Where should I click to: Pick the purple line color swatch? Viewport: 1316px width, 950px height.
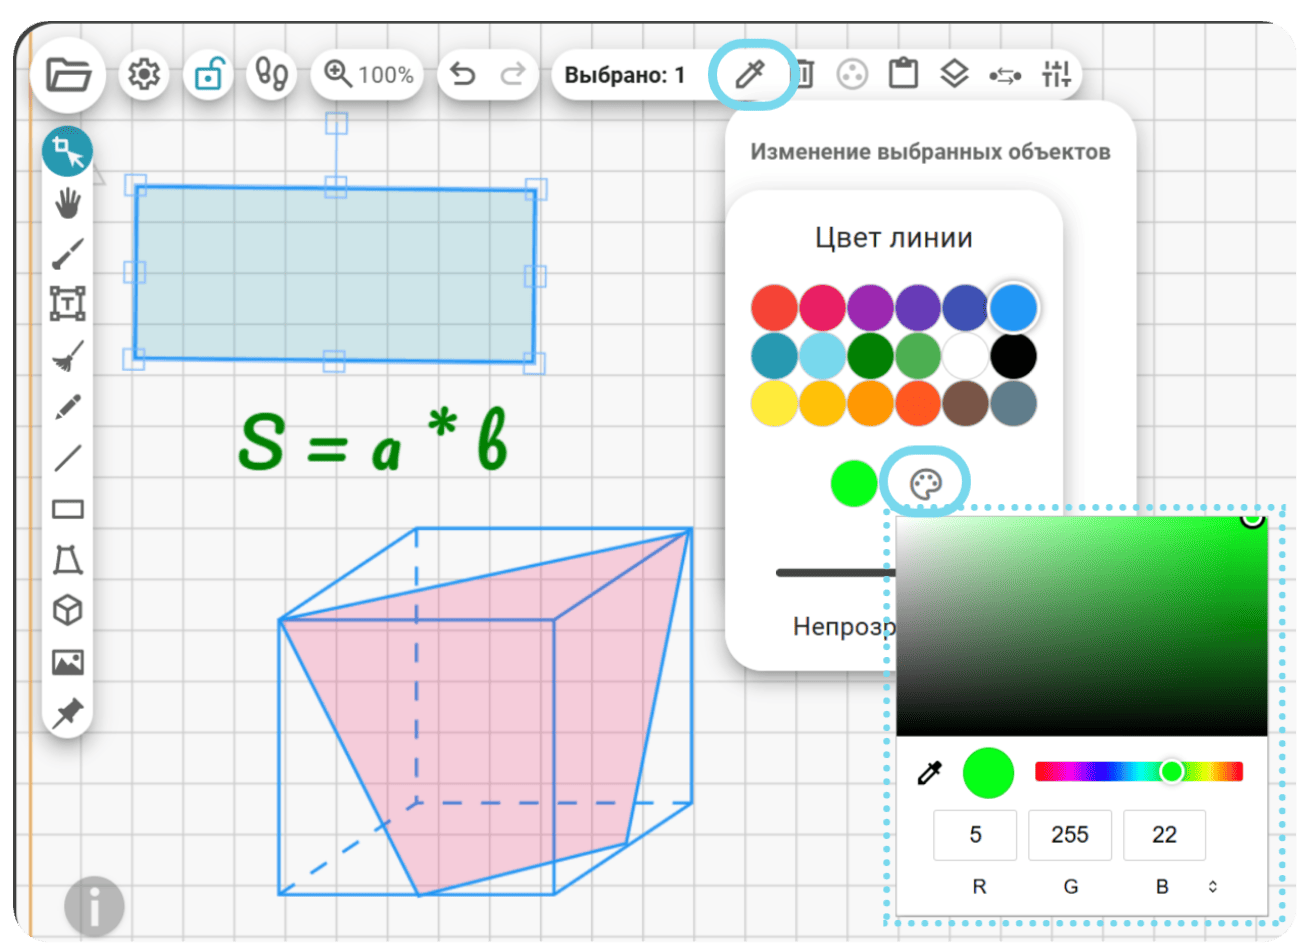pyautogui.click(x=870, y=308)
